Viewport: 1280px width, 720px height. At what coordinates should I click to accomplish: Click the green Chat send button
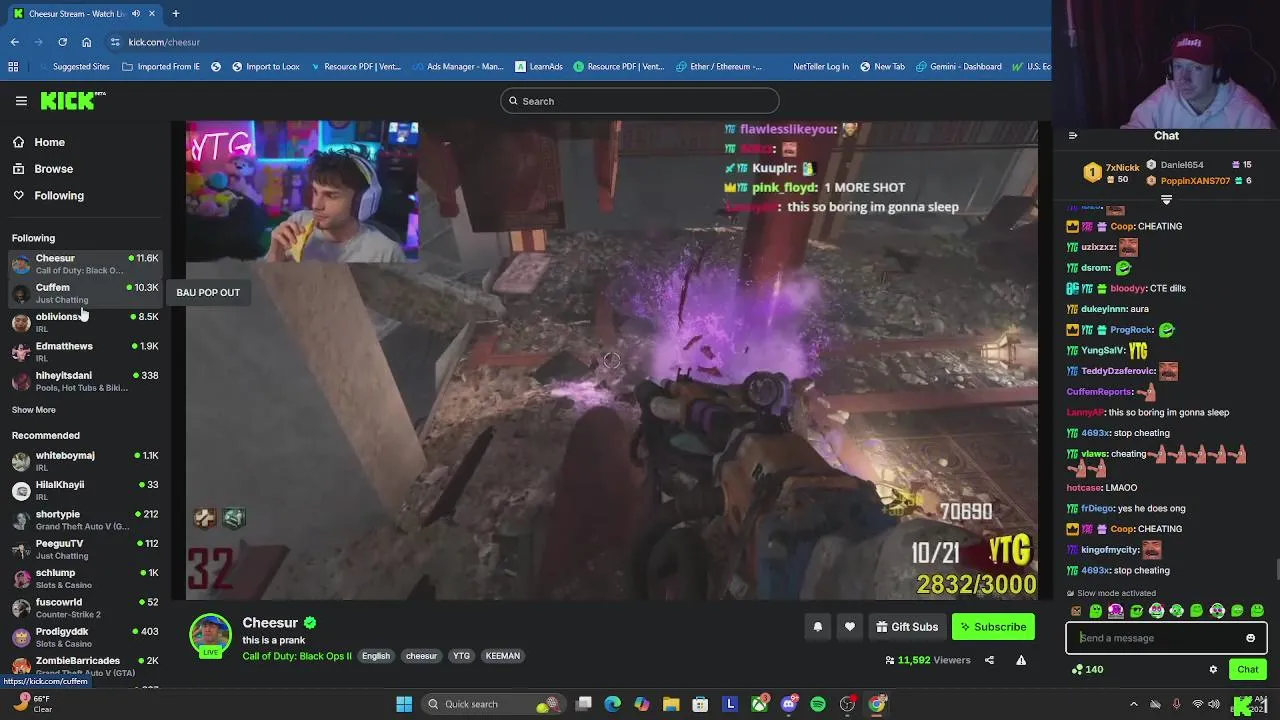click(1247, 670)
